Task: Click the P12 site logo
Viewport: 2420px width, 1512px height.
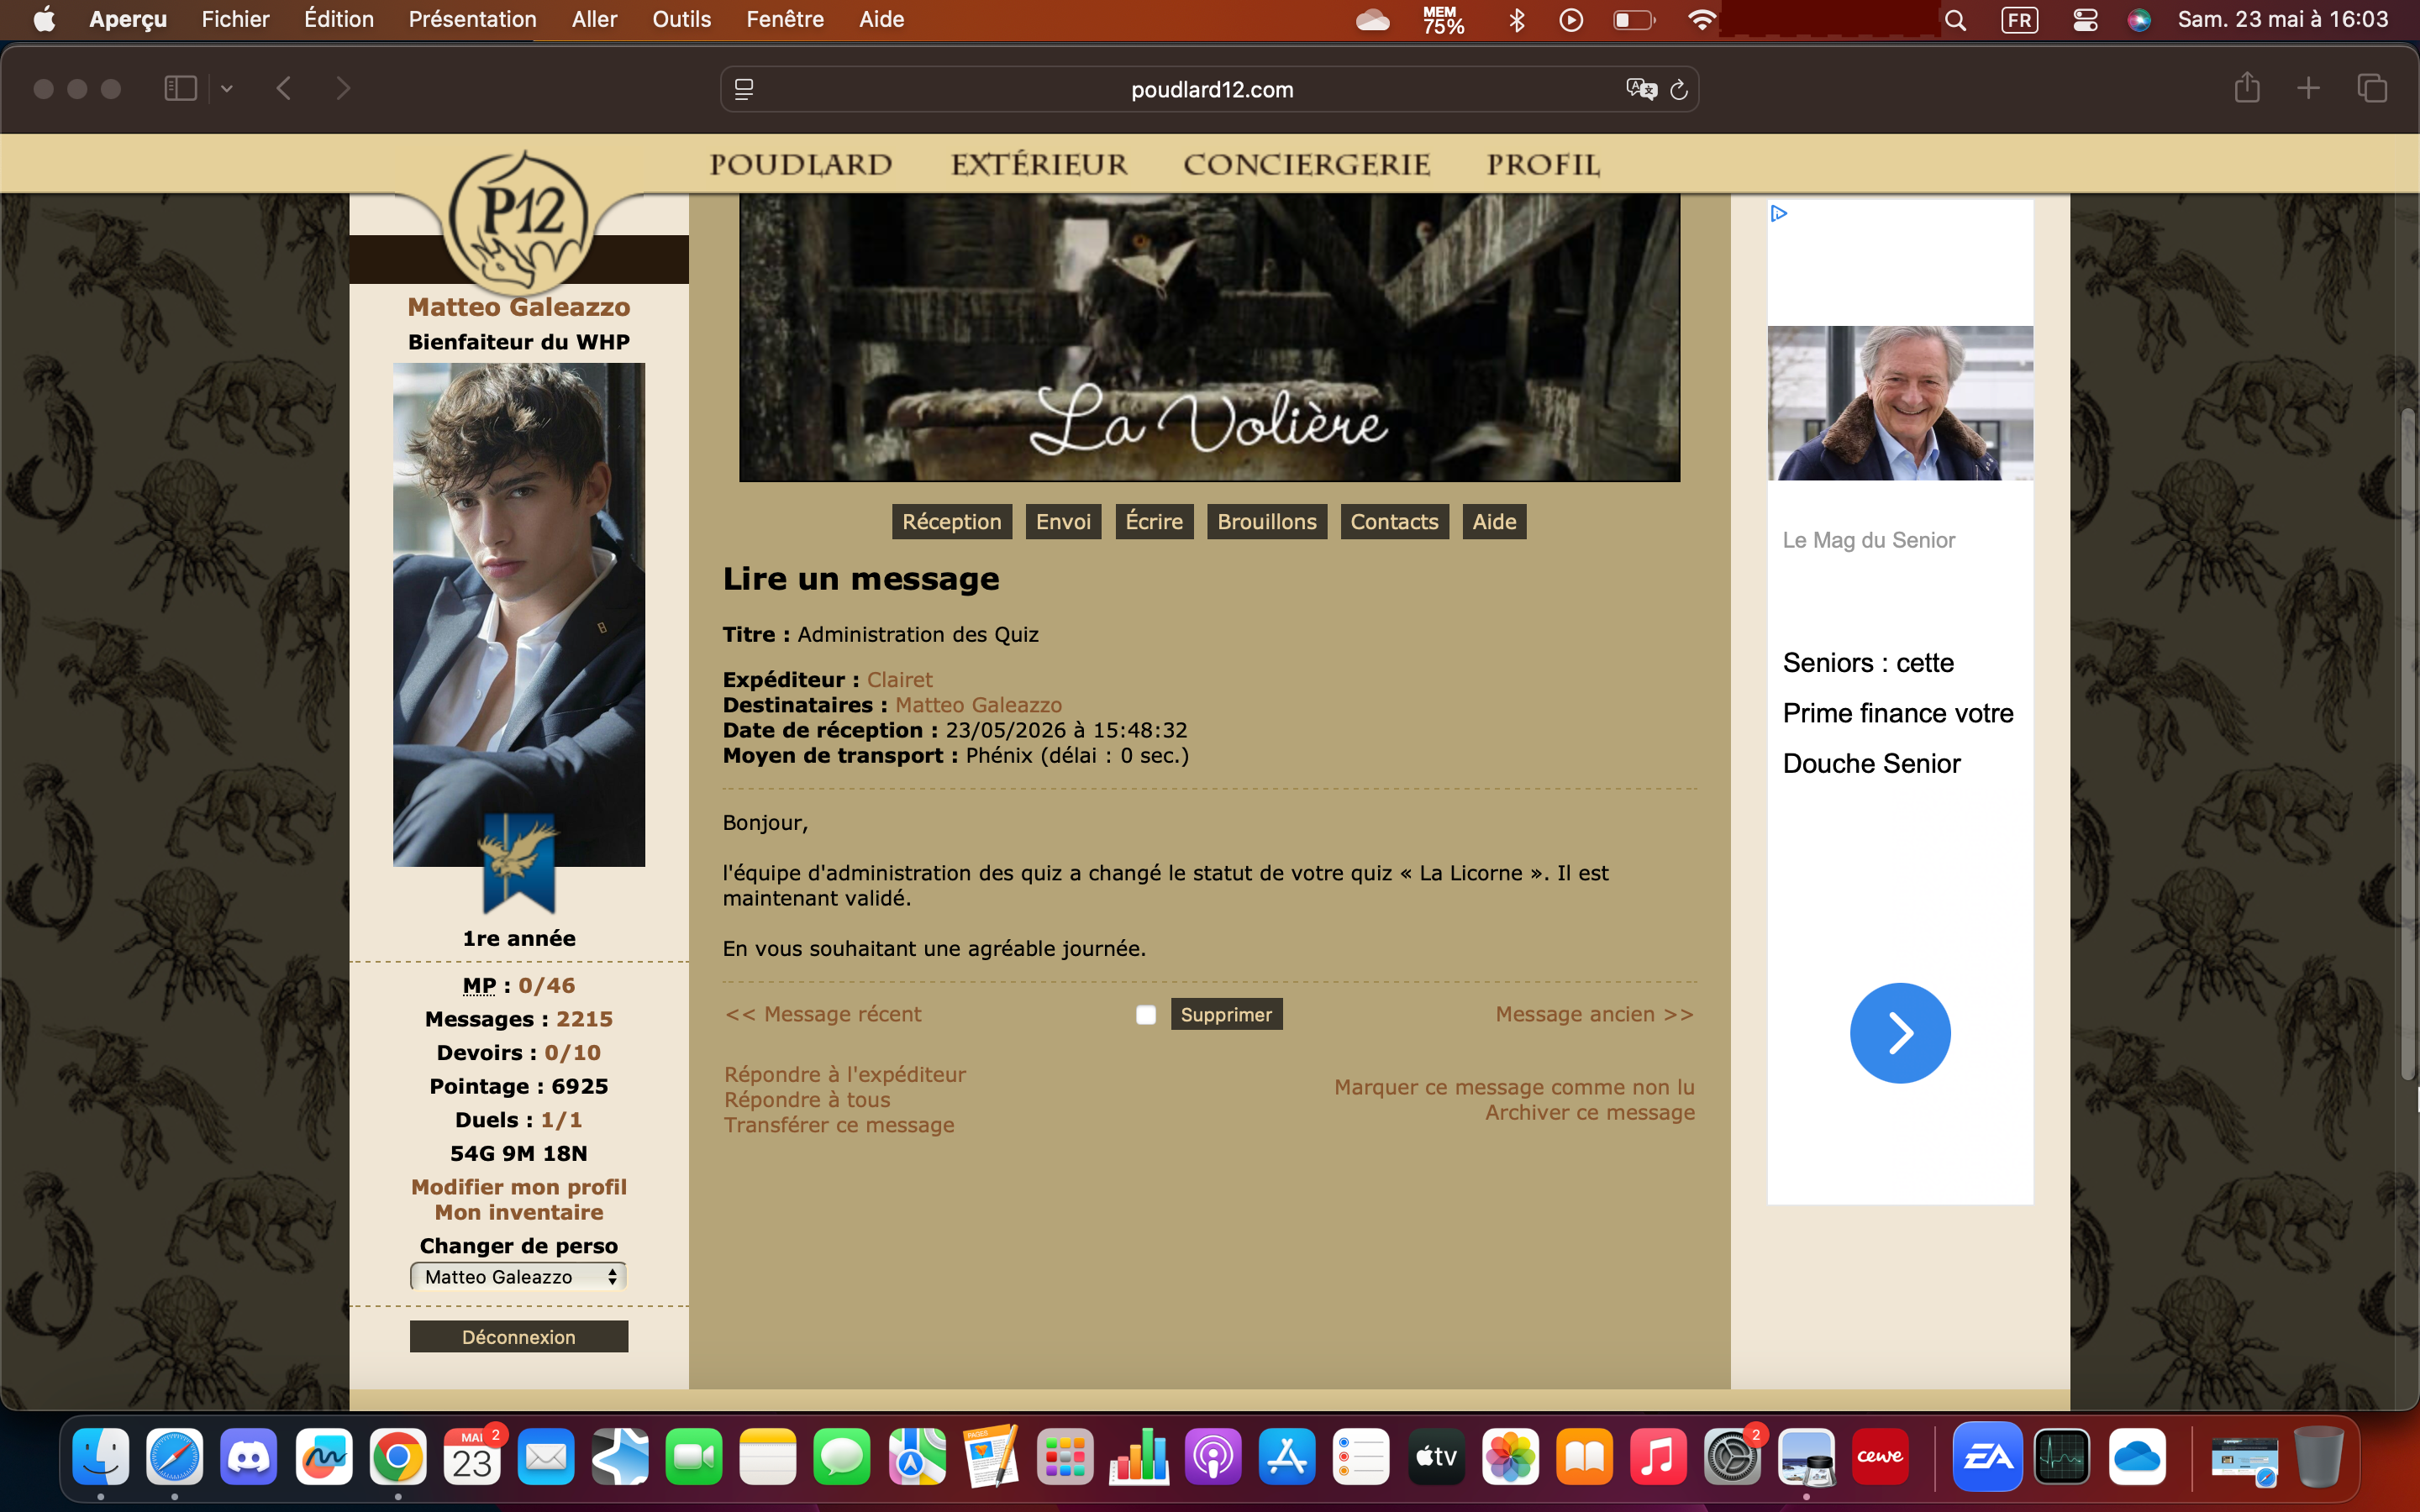Action: pos(518,222)
